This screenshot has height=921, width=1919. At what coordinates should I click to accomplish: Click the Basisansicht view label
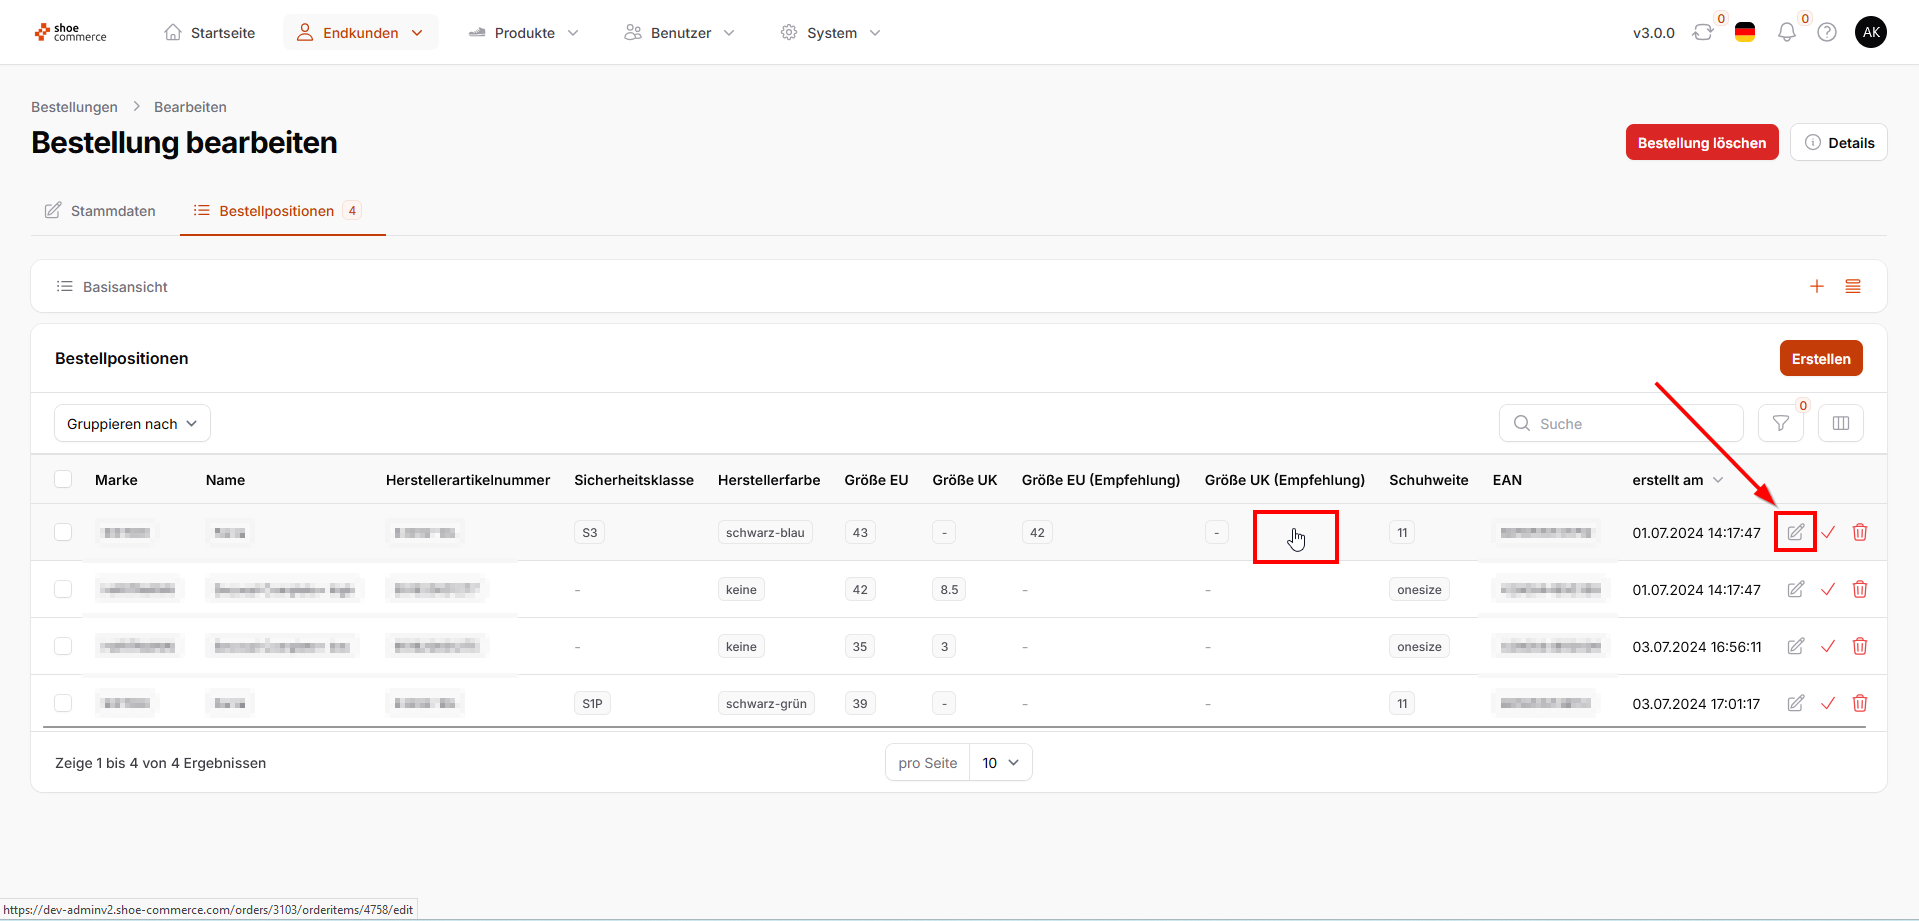pos(125,287)
